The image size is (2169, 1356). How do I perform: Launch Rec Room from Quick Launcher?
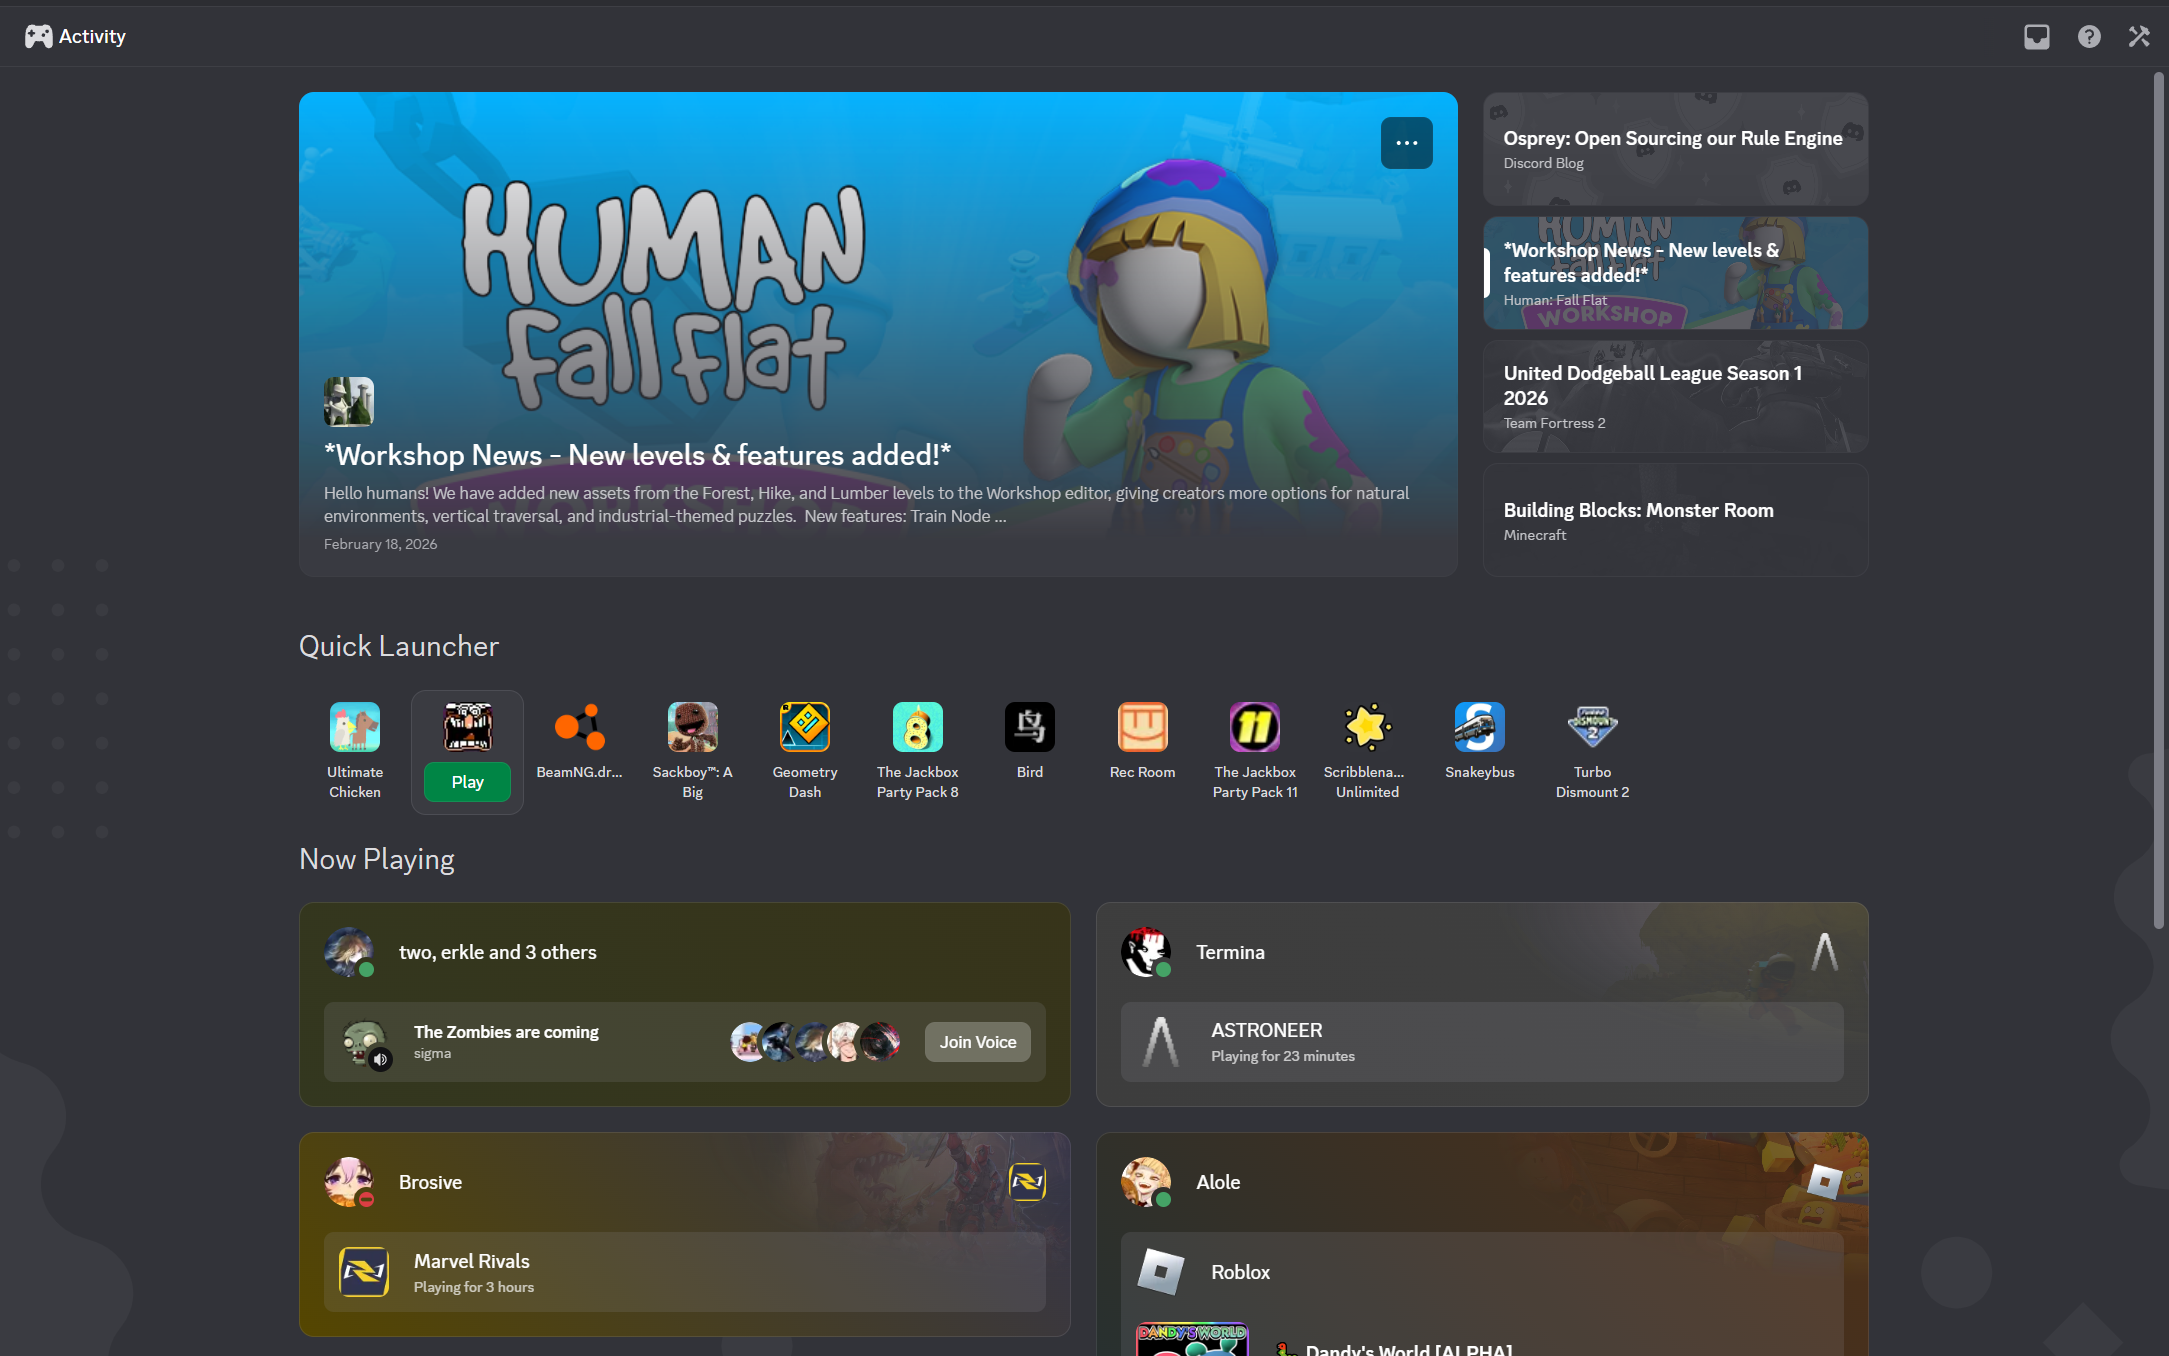[x=1143, y=727]
